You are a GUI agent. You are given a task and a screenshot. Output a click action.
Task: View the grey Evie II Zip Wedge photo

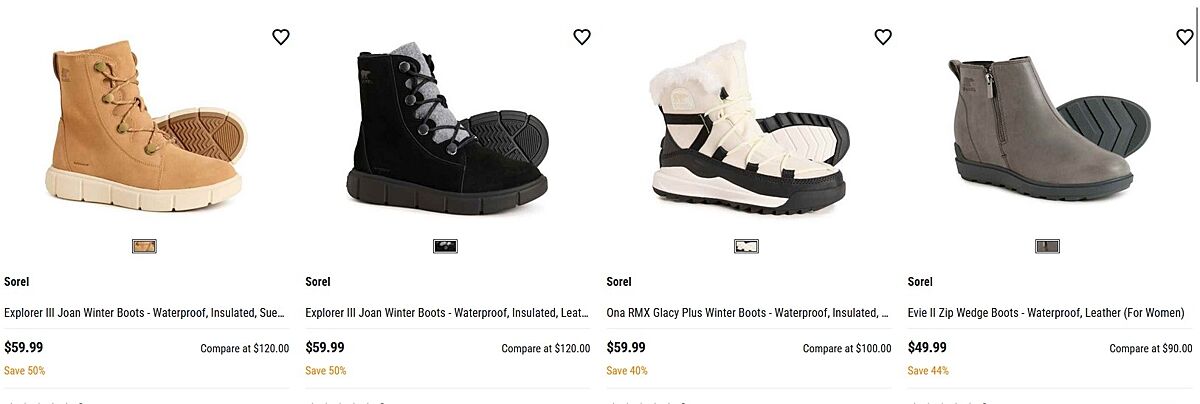pyautogui.click(x=1047, y=125)
